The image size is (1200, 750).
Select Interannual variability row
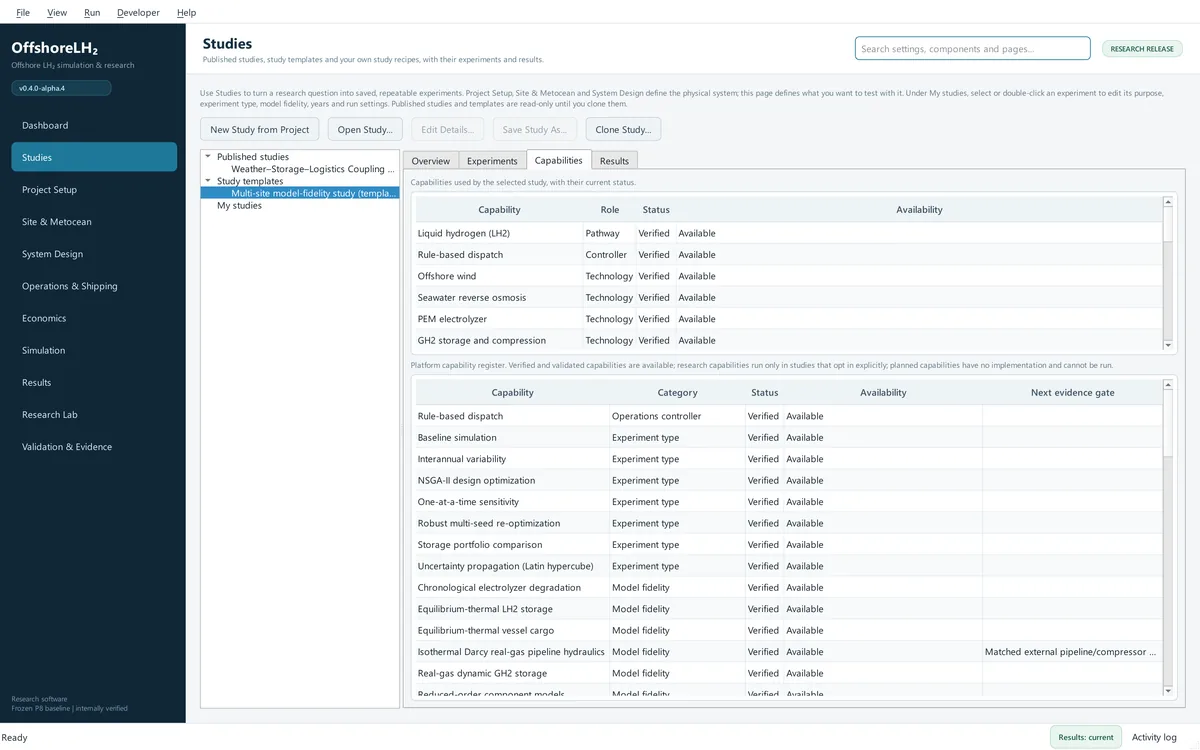[x=789, y=459]
